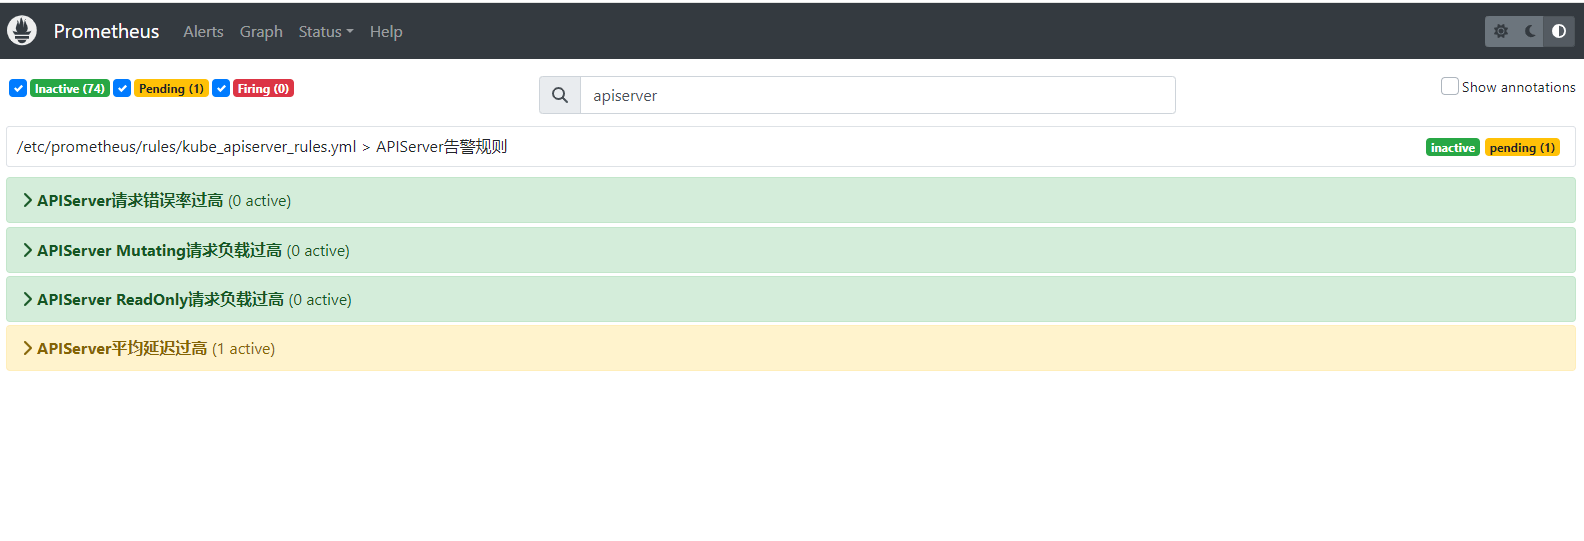Toggle the Firing (0) filter checkbox
1584x541 pixels.
coord(221,88)
